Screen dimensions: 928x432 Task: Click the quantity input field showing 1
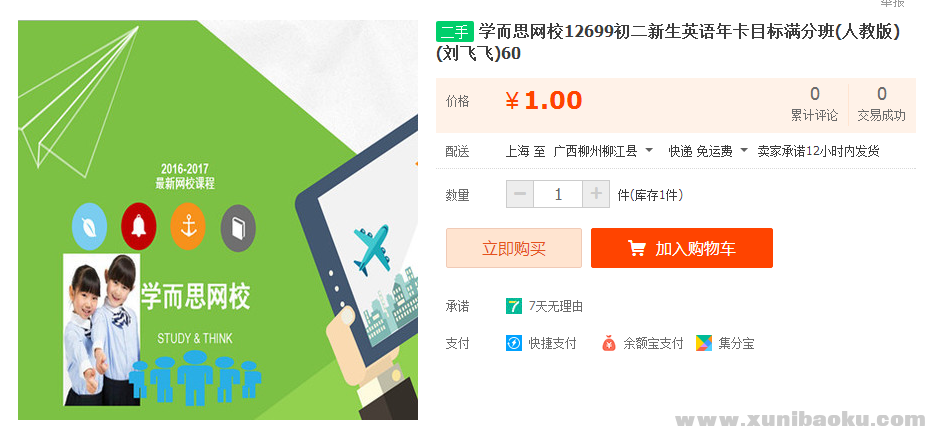point(558,194)
